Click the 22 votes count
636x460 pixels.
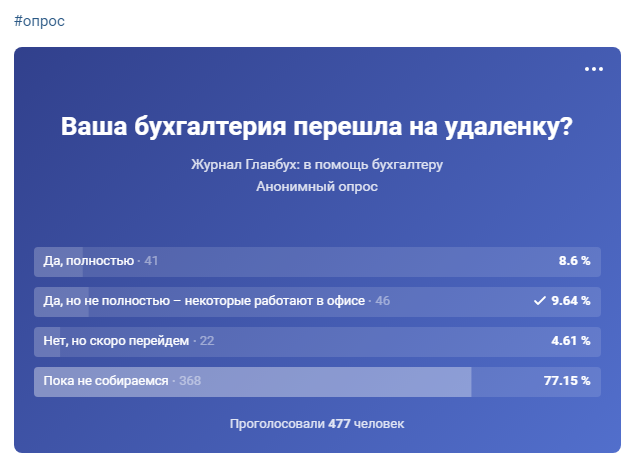coord(207,341)
